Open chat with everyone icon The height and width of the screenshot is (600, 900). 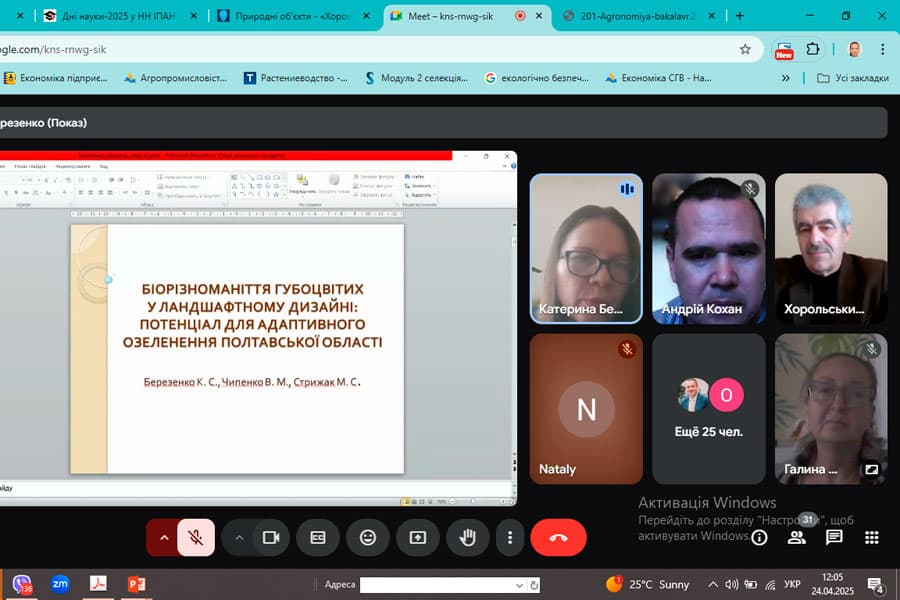(x=834, y=537)
